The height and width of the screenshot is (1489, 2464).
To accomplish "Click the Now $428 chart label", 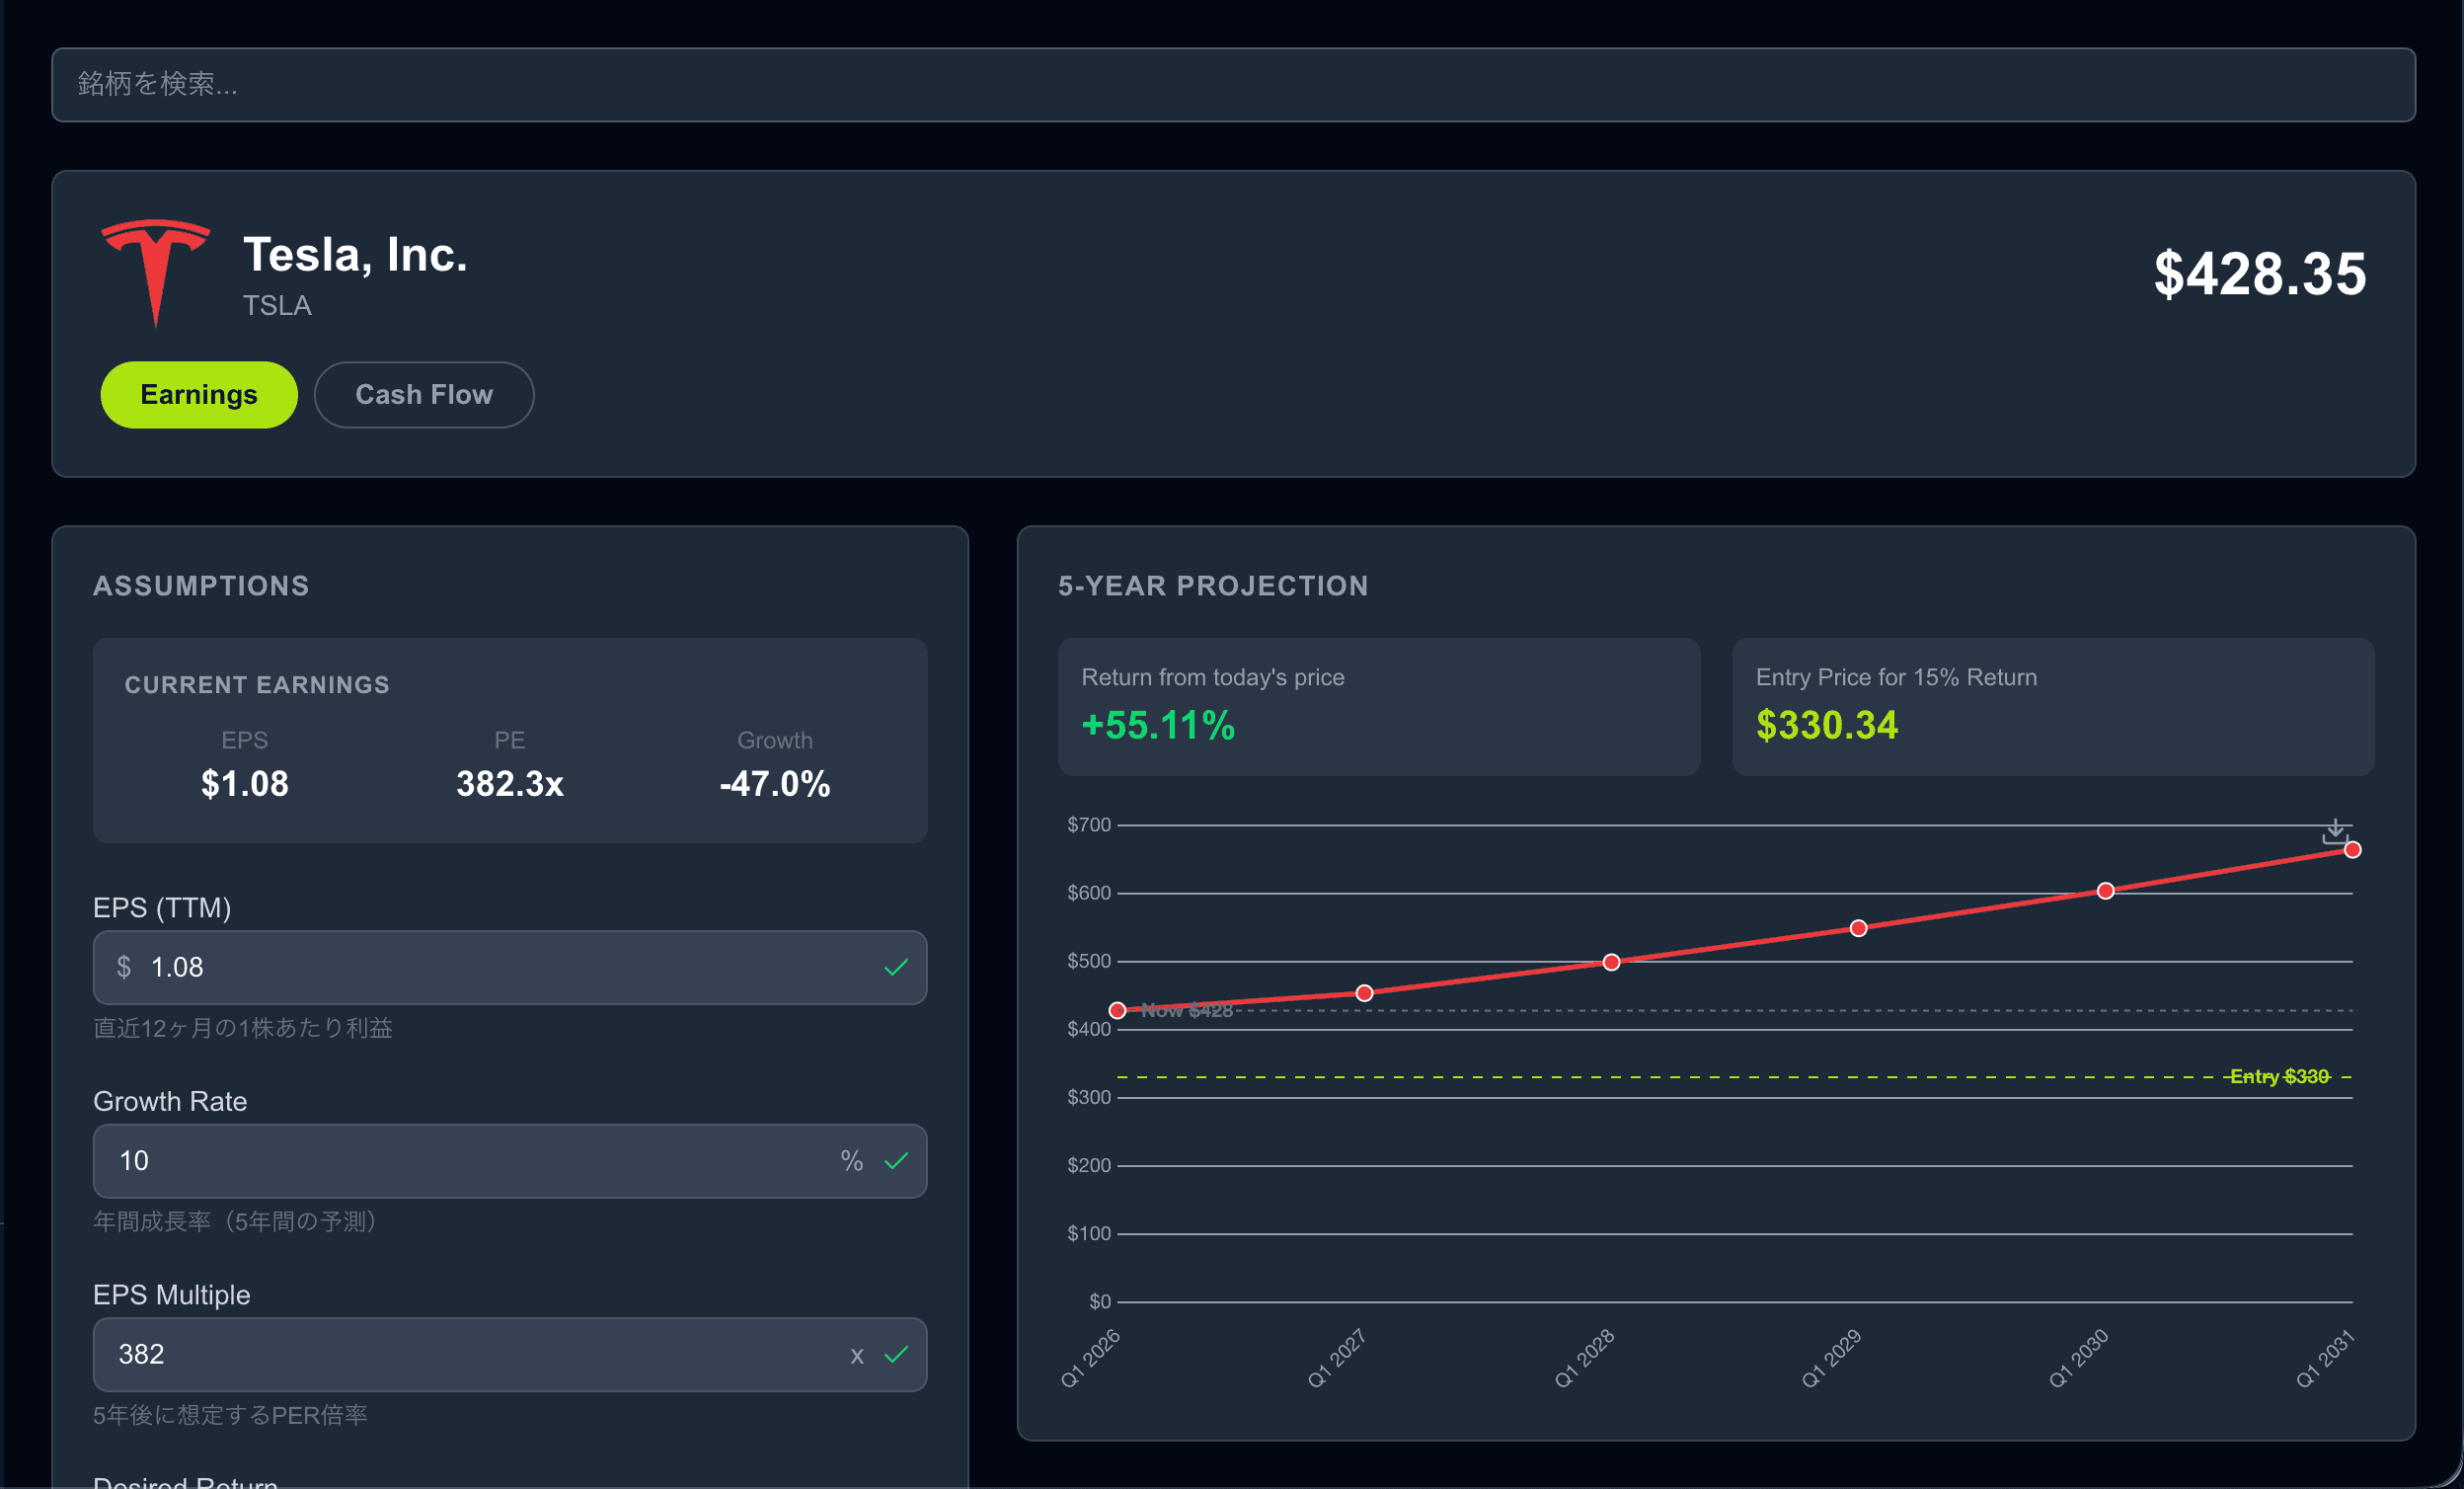I will coord(1187,1010).
